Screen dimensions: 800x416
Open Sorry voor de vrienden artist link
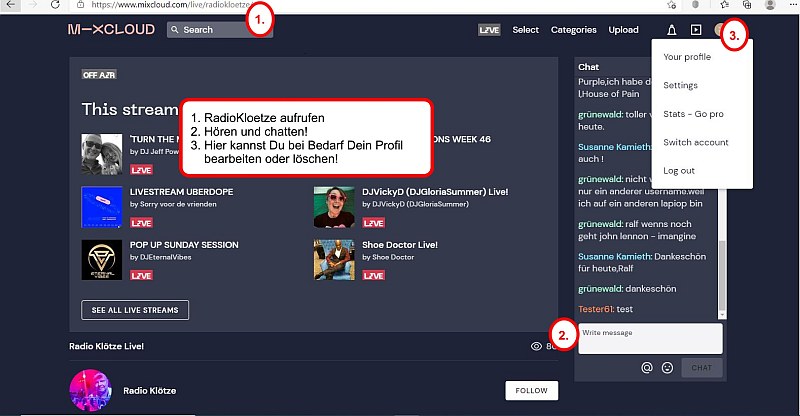coord(178,204)
